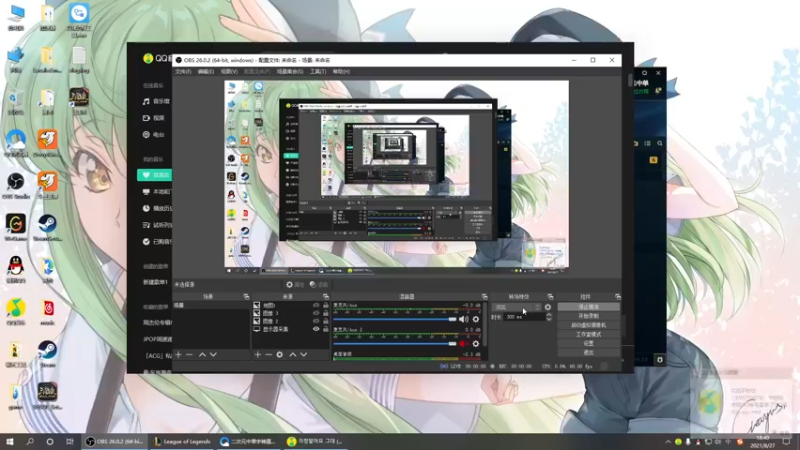Open the Scene Collection menu in OBS
The width and height of the screenshot is (800, 450).
[290, 72]
